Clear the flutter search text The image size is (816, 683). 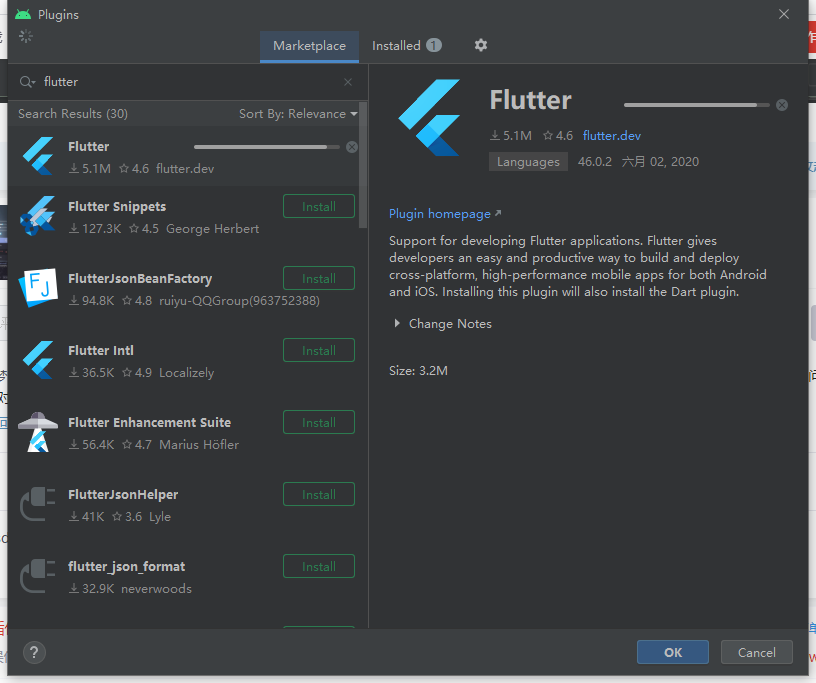point(348,82)
